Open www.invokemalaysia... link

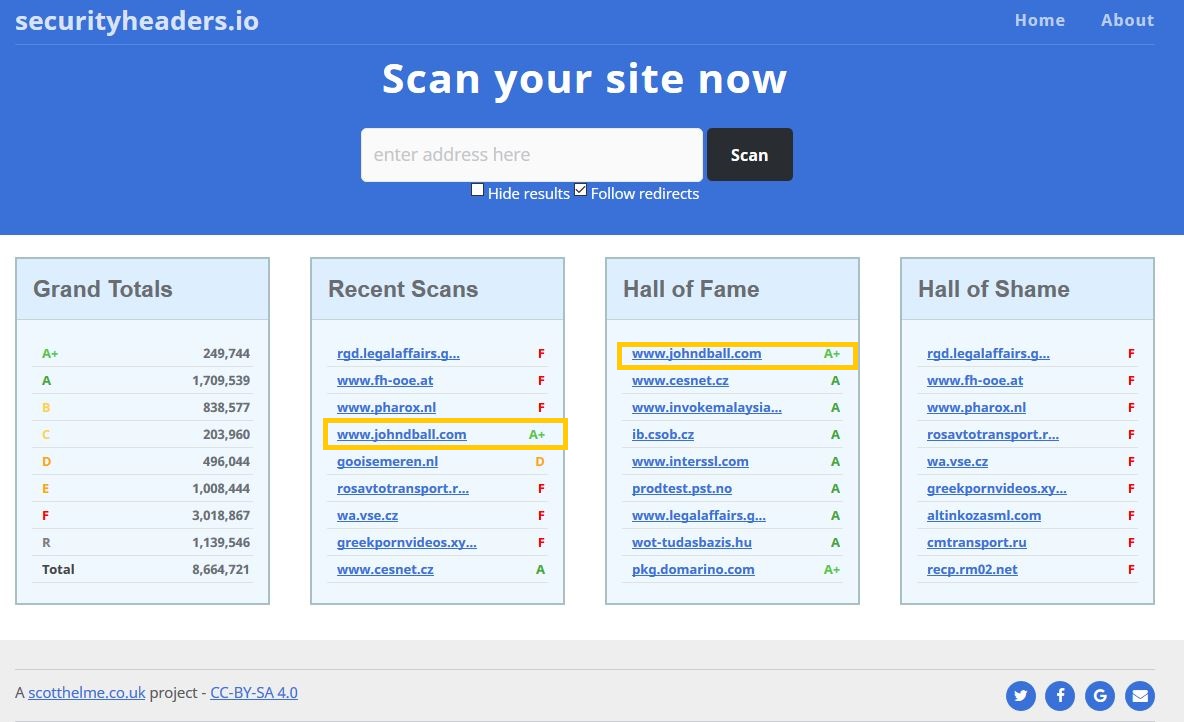tap(707, 408)
